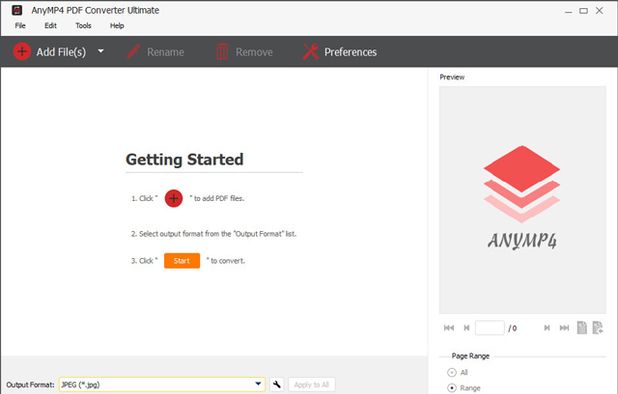The image size is (618, 394).
Task: Click the red Add File(s) plus icon
Action: tap(22, 52)
